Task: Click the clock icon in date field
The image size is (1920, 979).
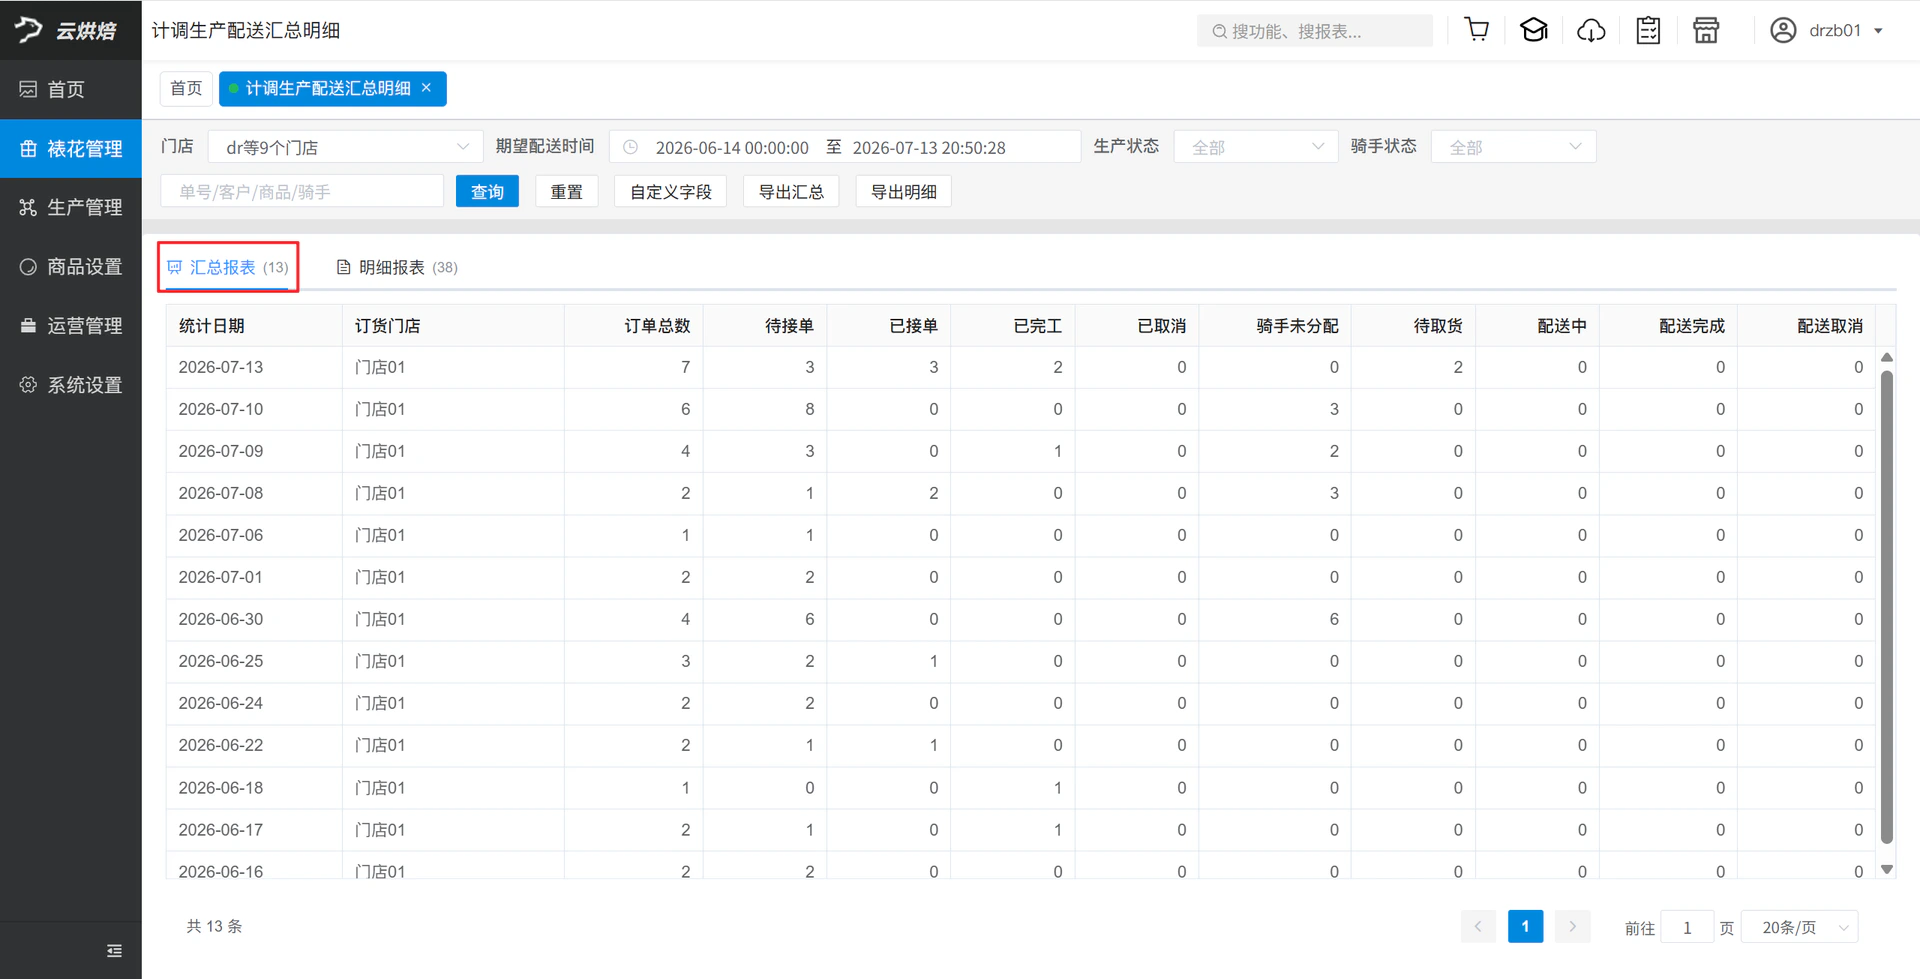Action: click(631, 147)
